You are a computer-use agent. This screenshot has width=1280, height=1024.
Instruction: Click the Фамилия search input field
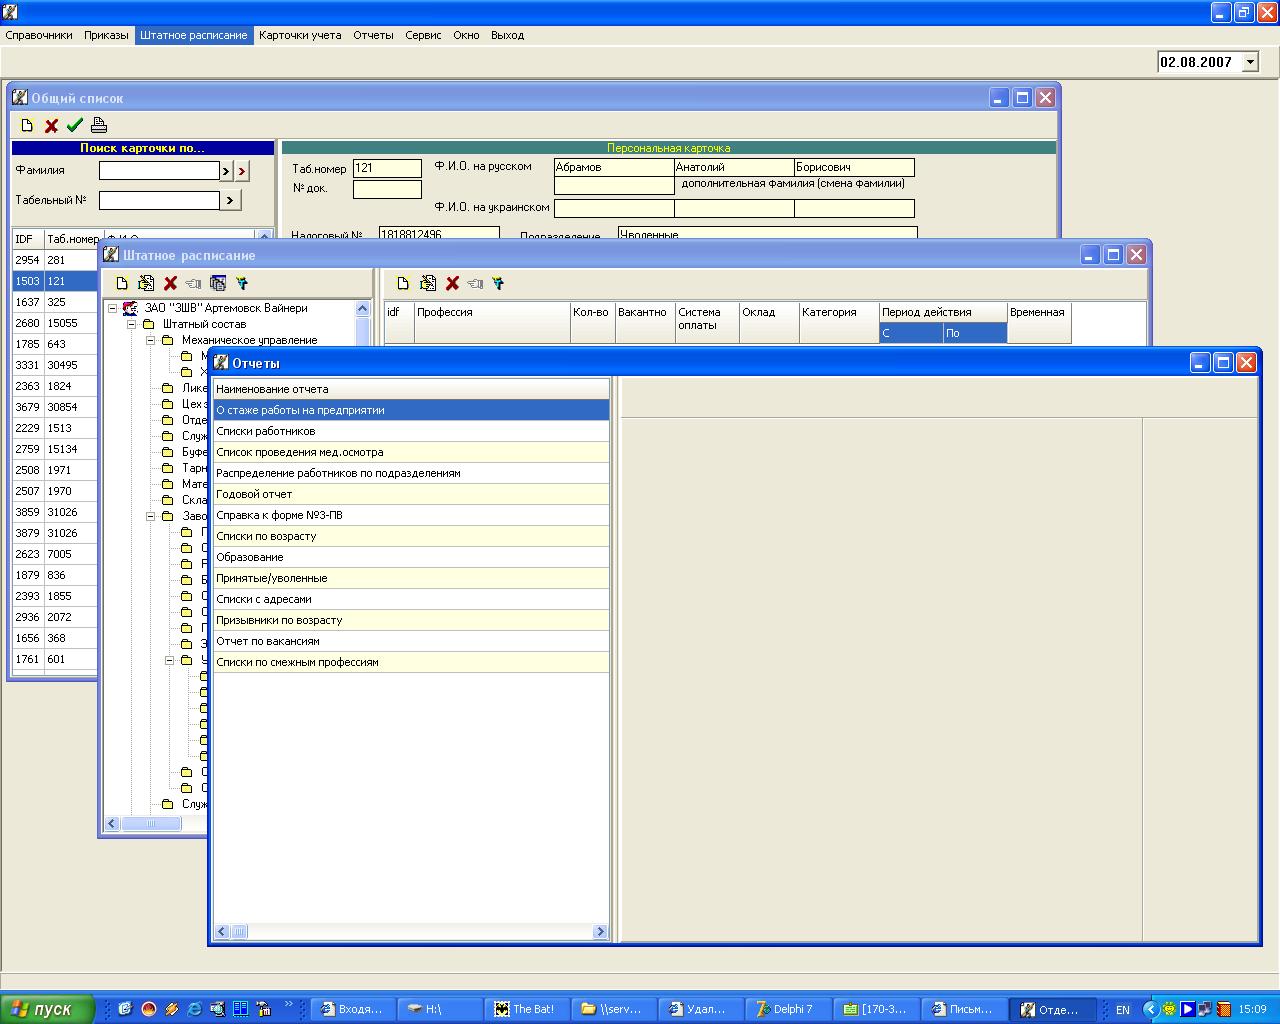(158, 170)
